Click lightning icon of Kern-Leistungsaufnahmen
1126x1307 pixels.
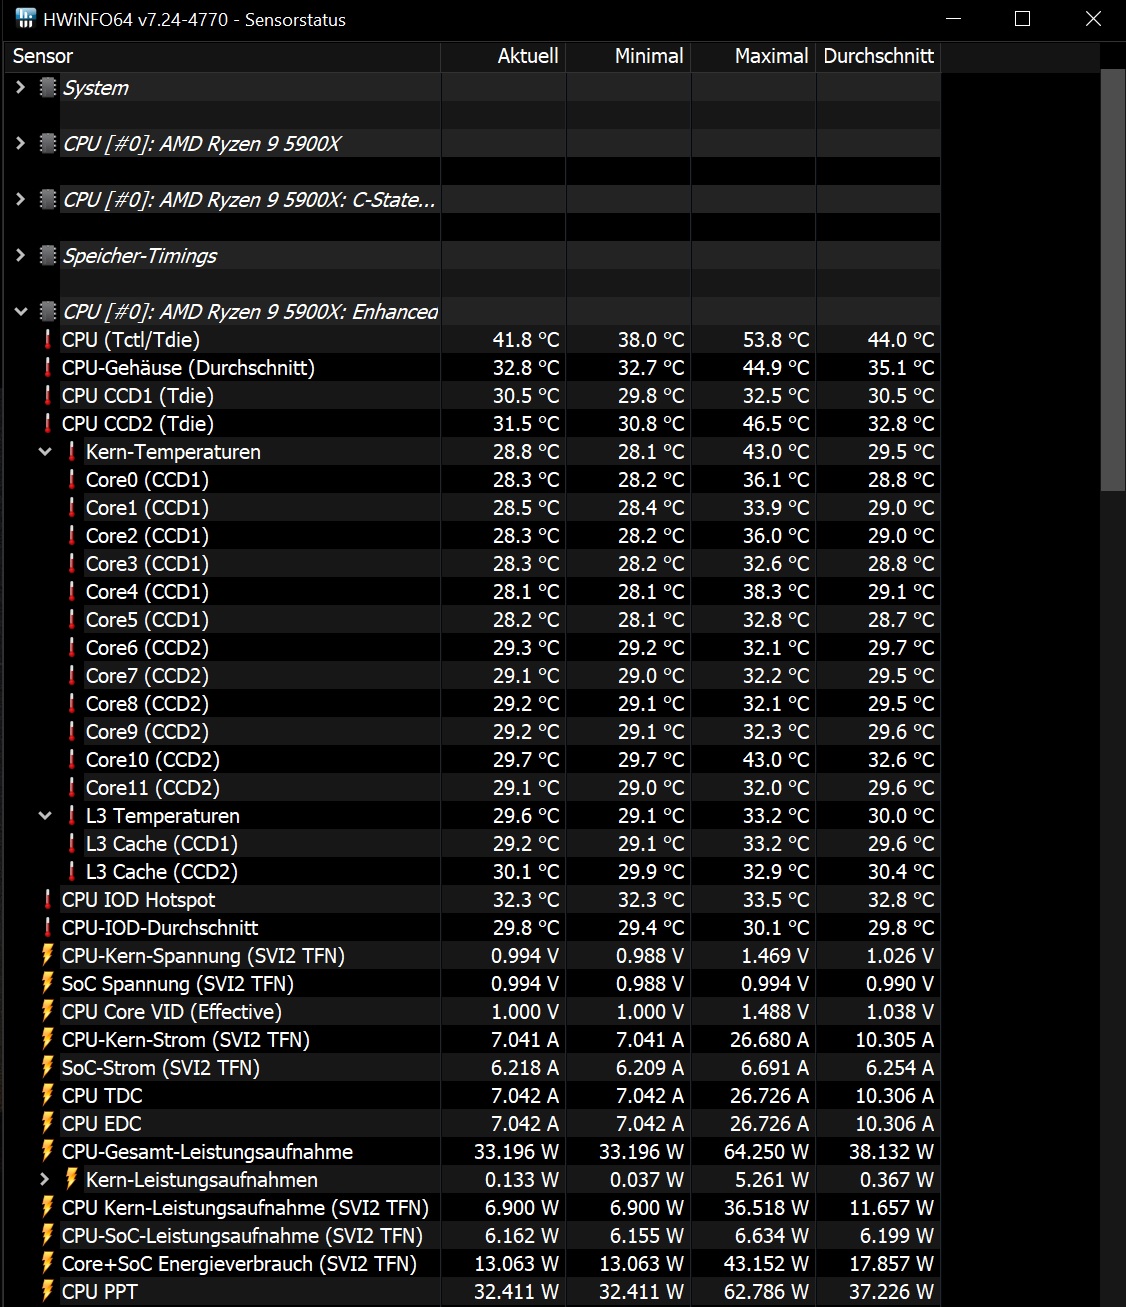[71, 1178]
